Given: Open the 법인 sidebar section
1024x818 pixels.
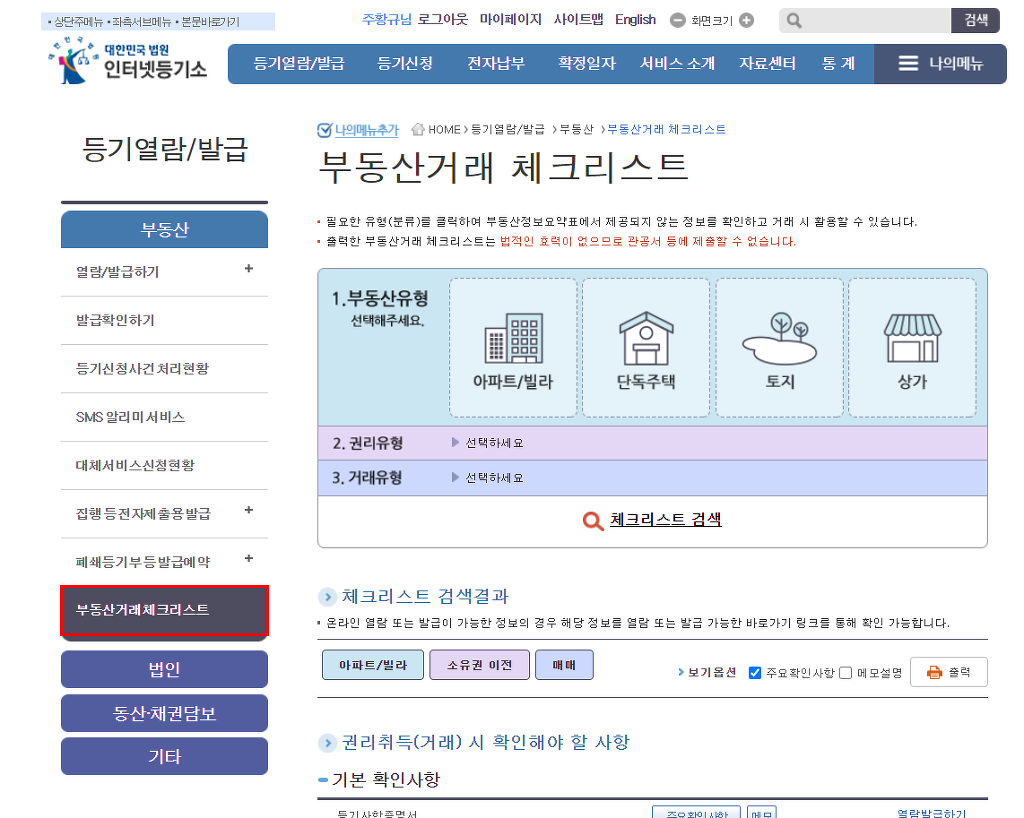Looking at the screenshot, I should (164, 669).
